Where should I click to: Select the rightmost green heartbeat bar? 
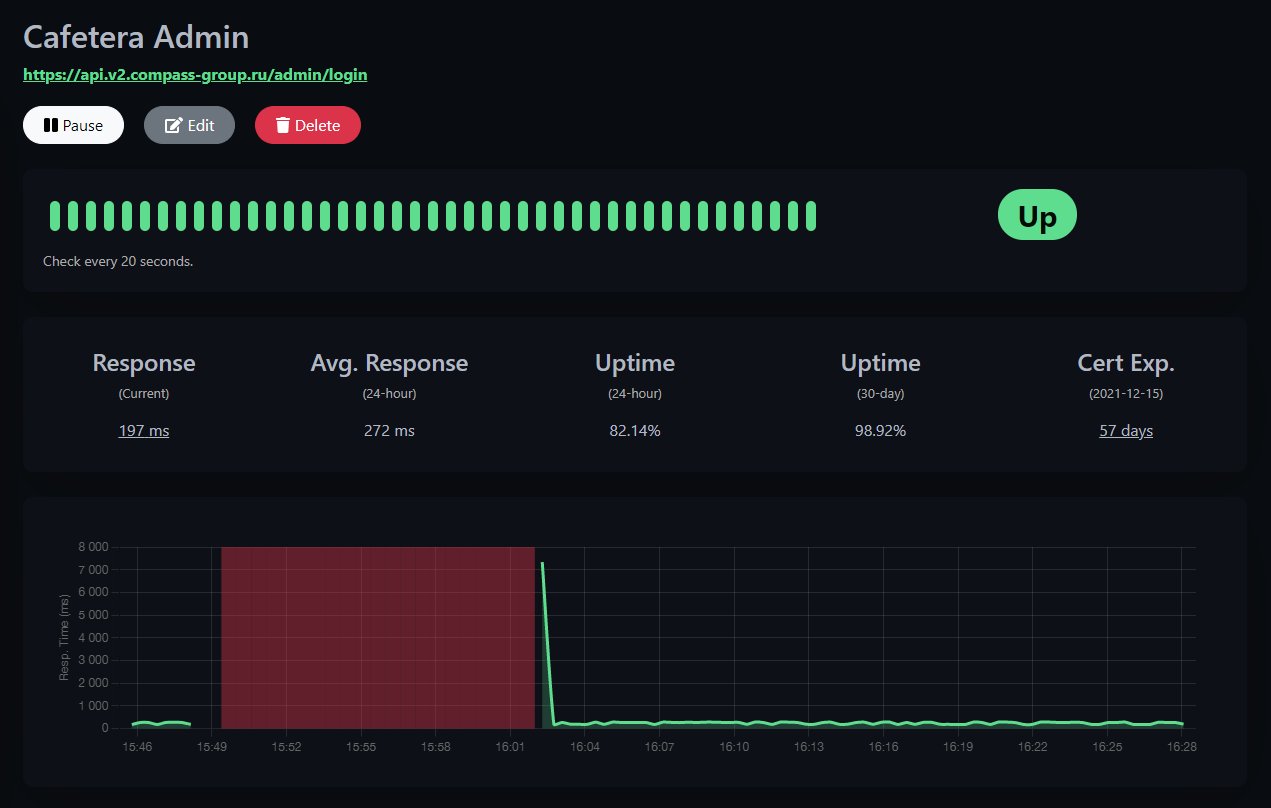tap(811, 215)
